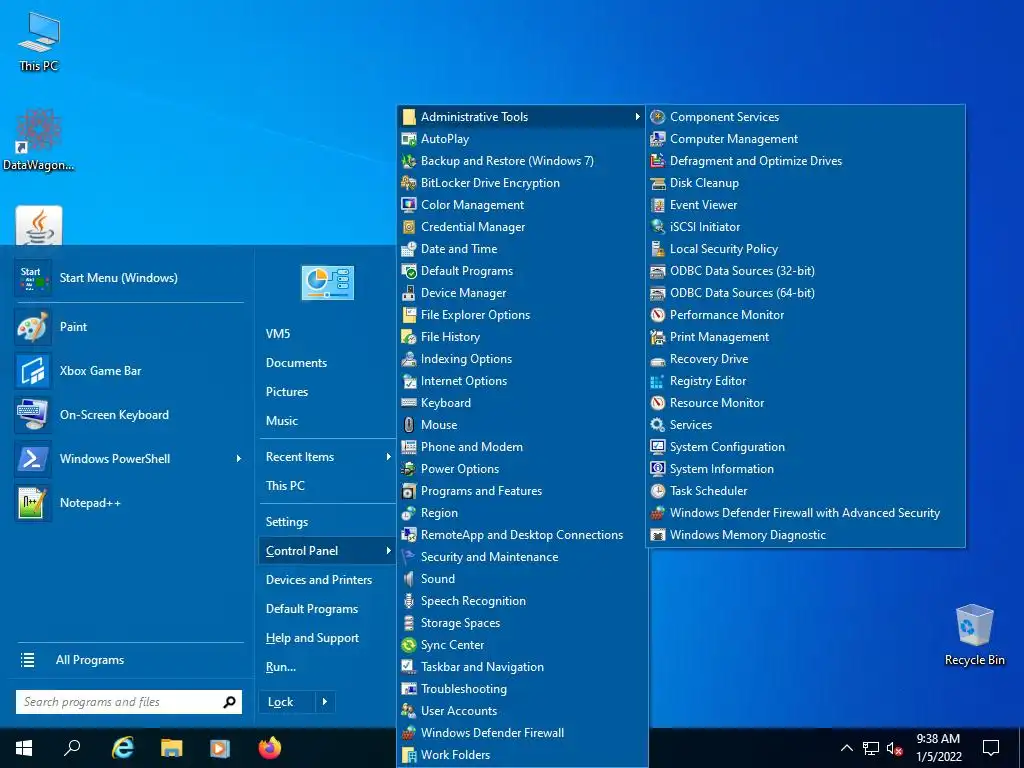1024x768 pixels.
Task: Open taskbar search magnifier
Action: click(72, 748)
